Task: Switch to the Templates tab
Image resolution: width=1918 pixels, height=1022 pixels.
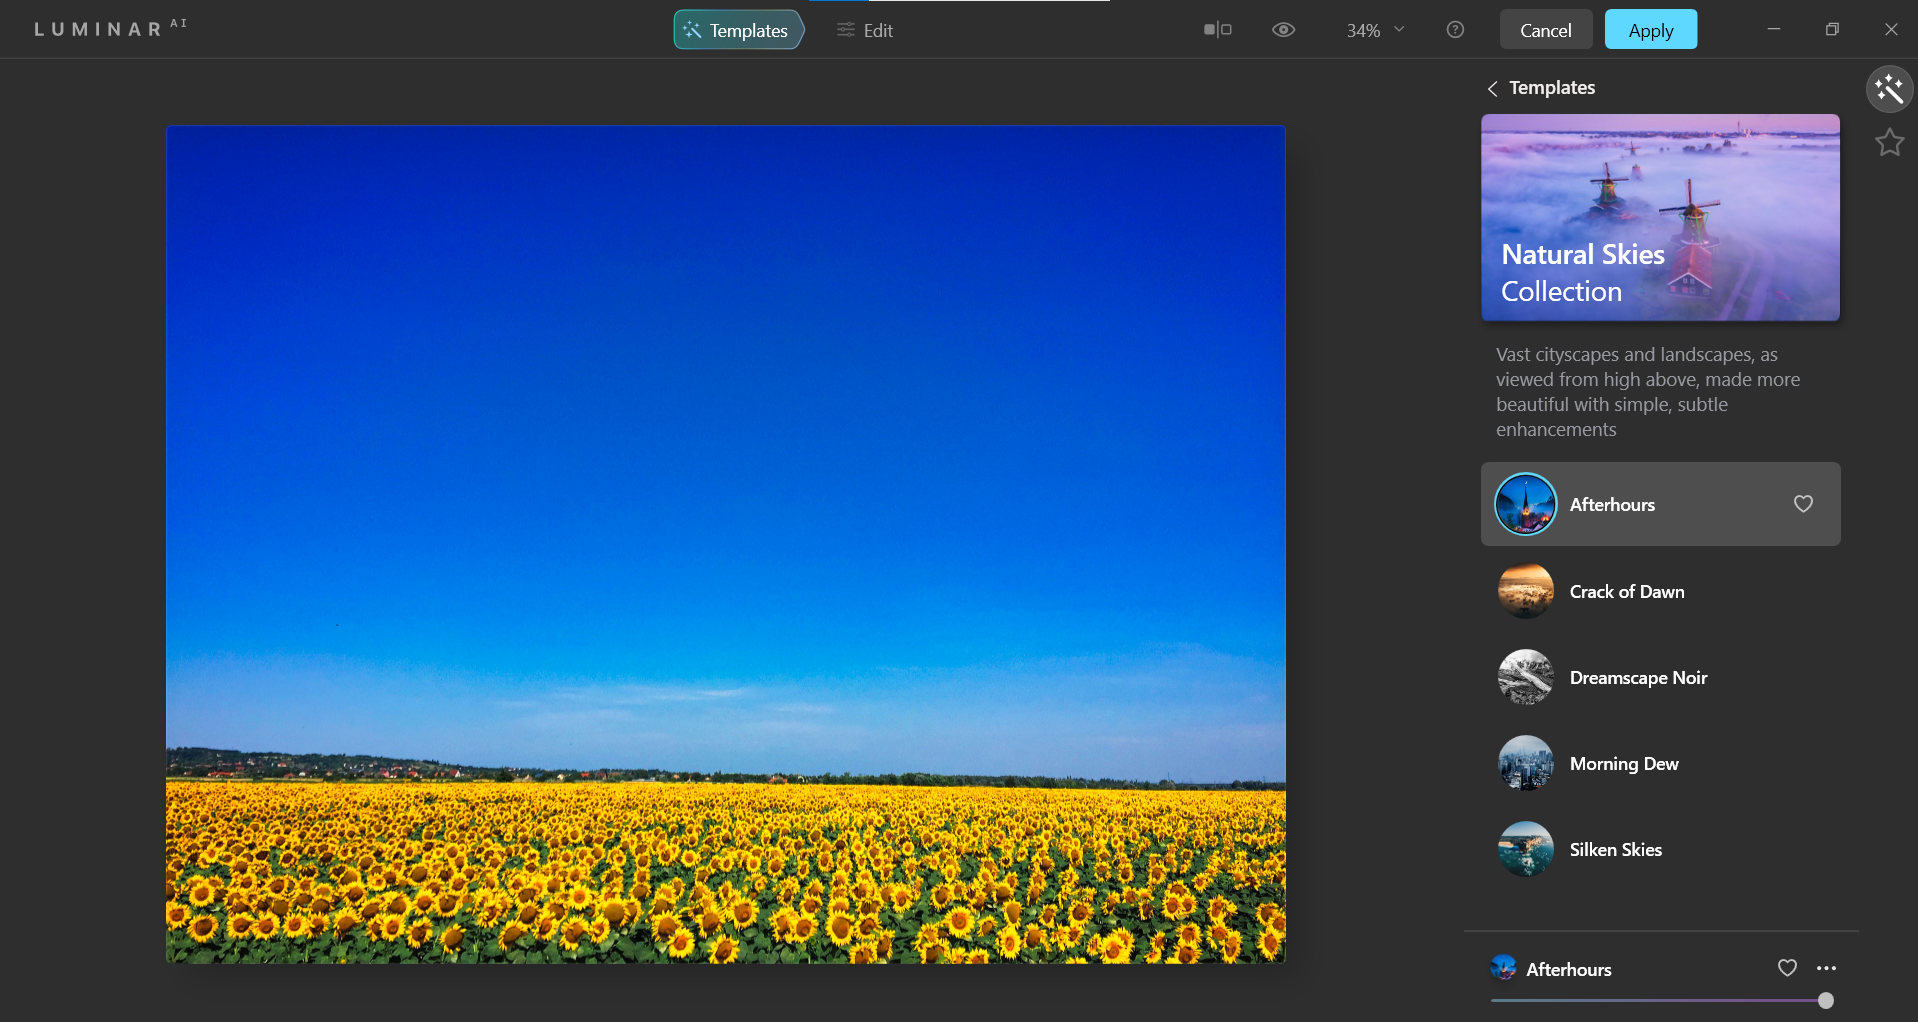Action: pos(738,30)
